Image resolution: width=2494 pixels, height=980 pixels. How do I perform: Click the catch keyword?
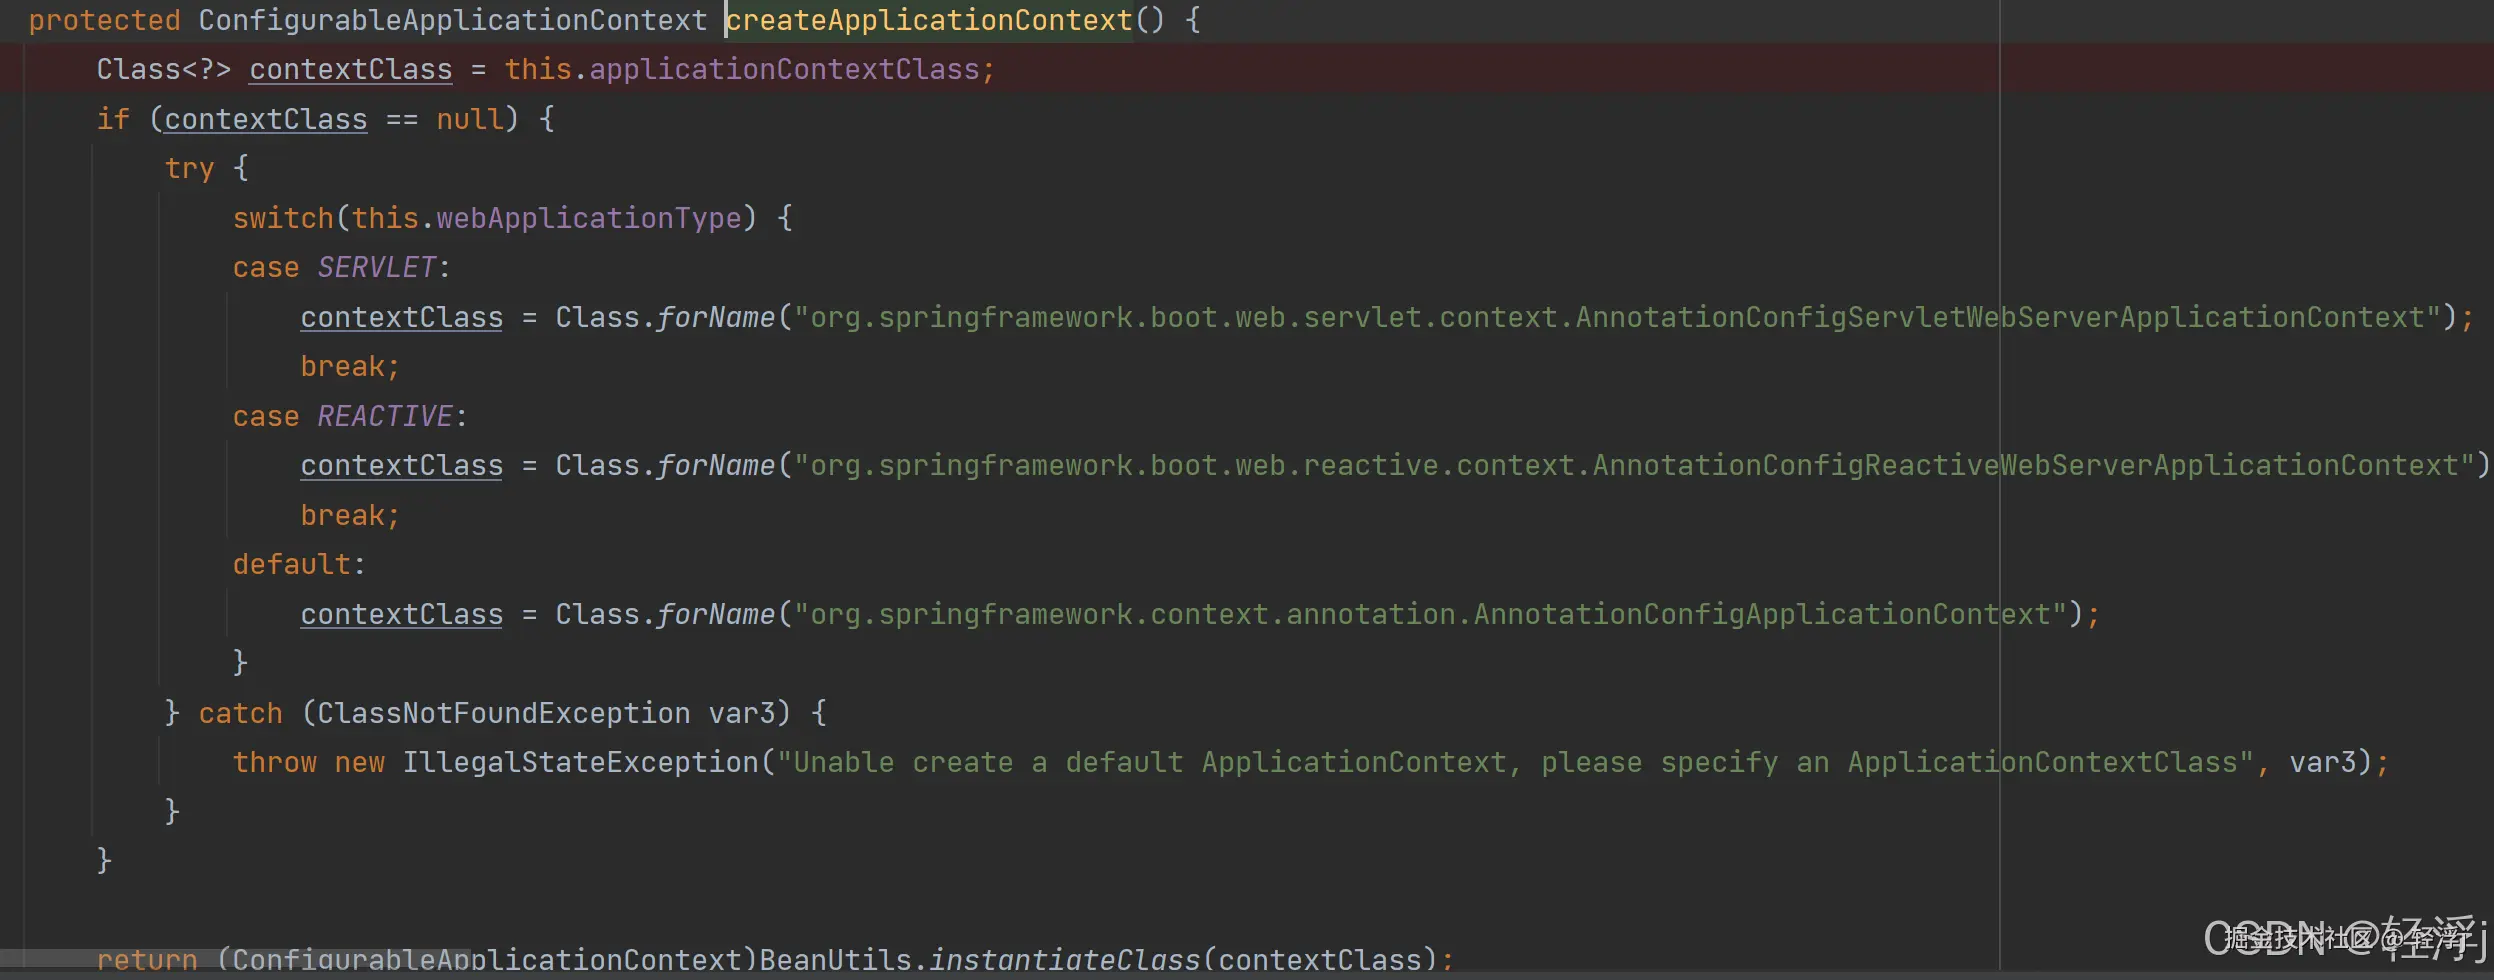tap(241, 713)
